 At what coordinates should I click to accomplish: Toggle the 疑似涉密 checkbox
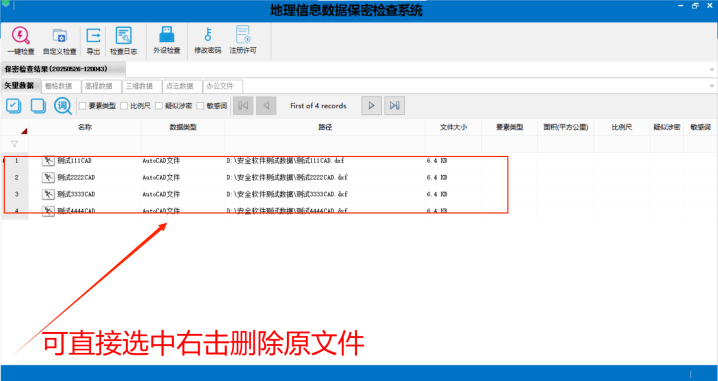coord(159,106)
